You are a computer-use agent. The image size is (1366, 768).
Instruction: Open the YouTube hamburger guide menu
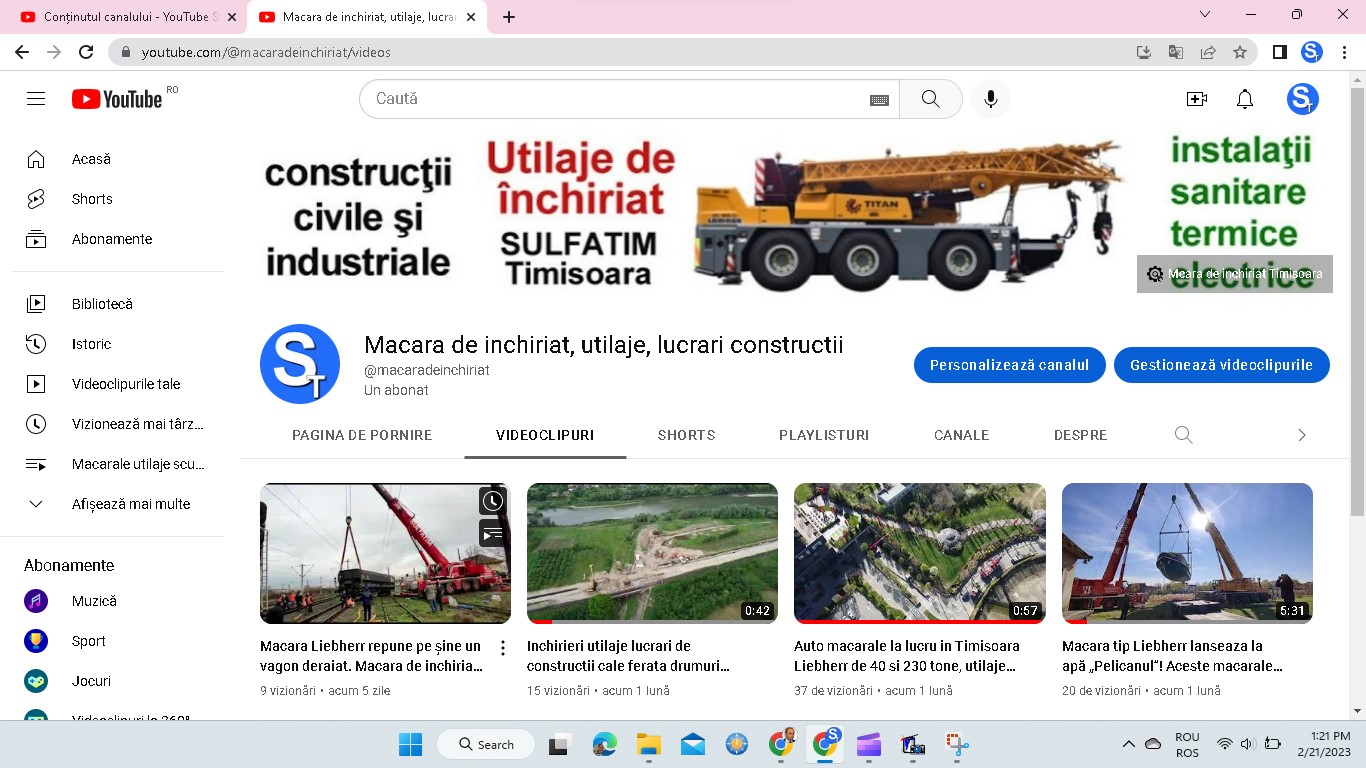tap(36, 99)
